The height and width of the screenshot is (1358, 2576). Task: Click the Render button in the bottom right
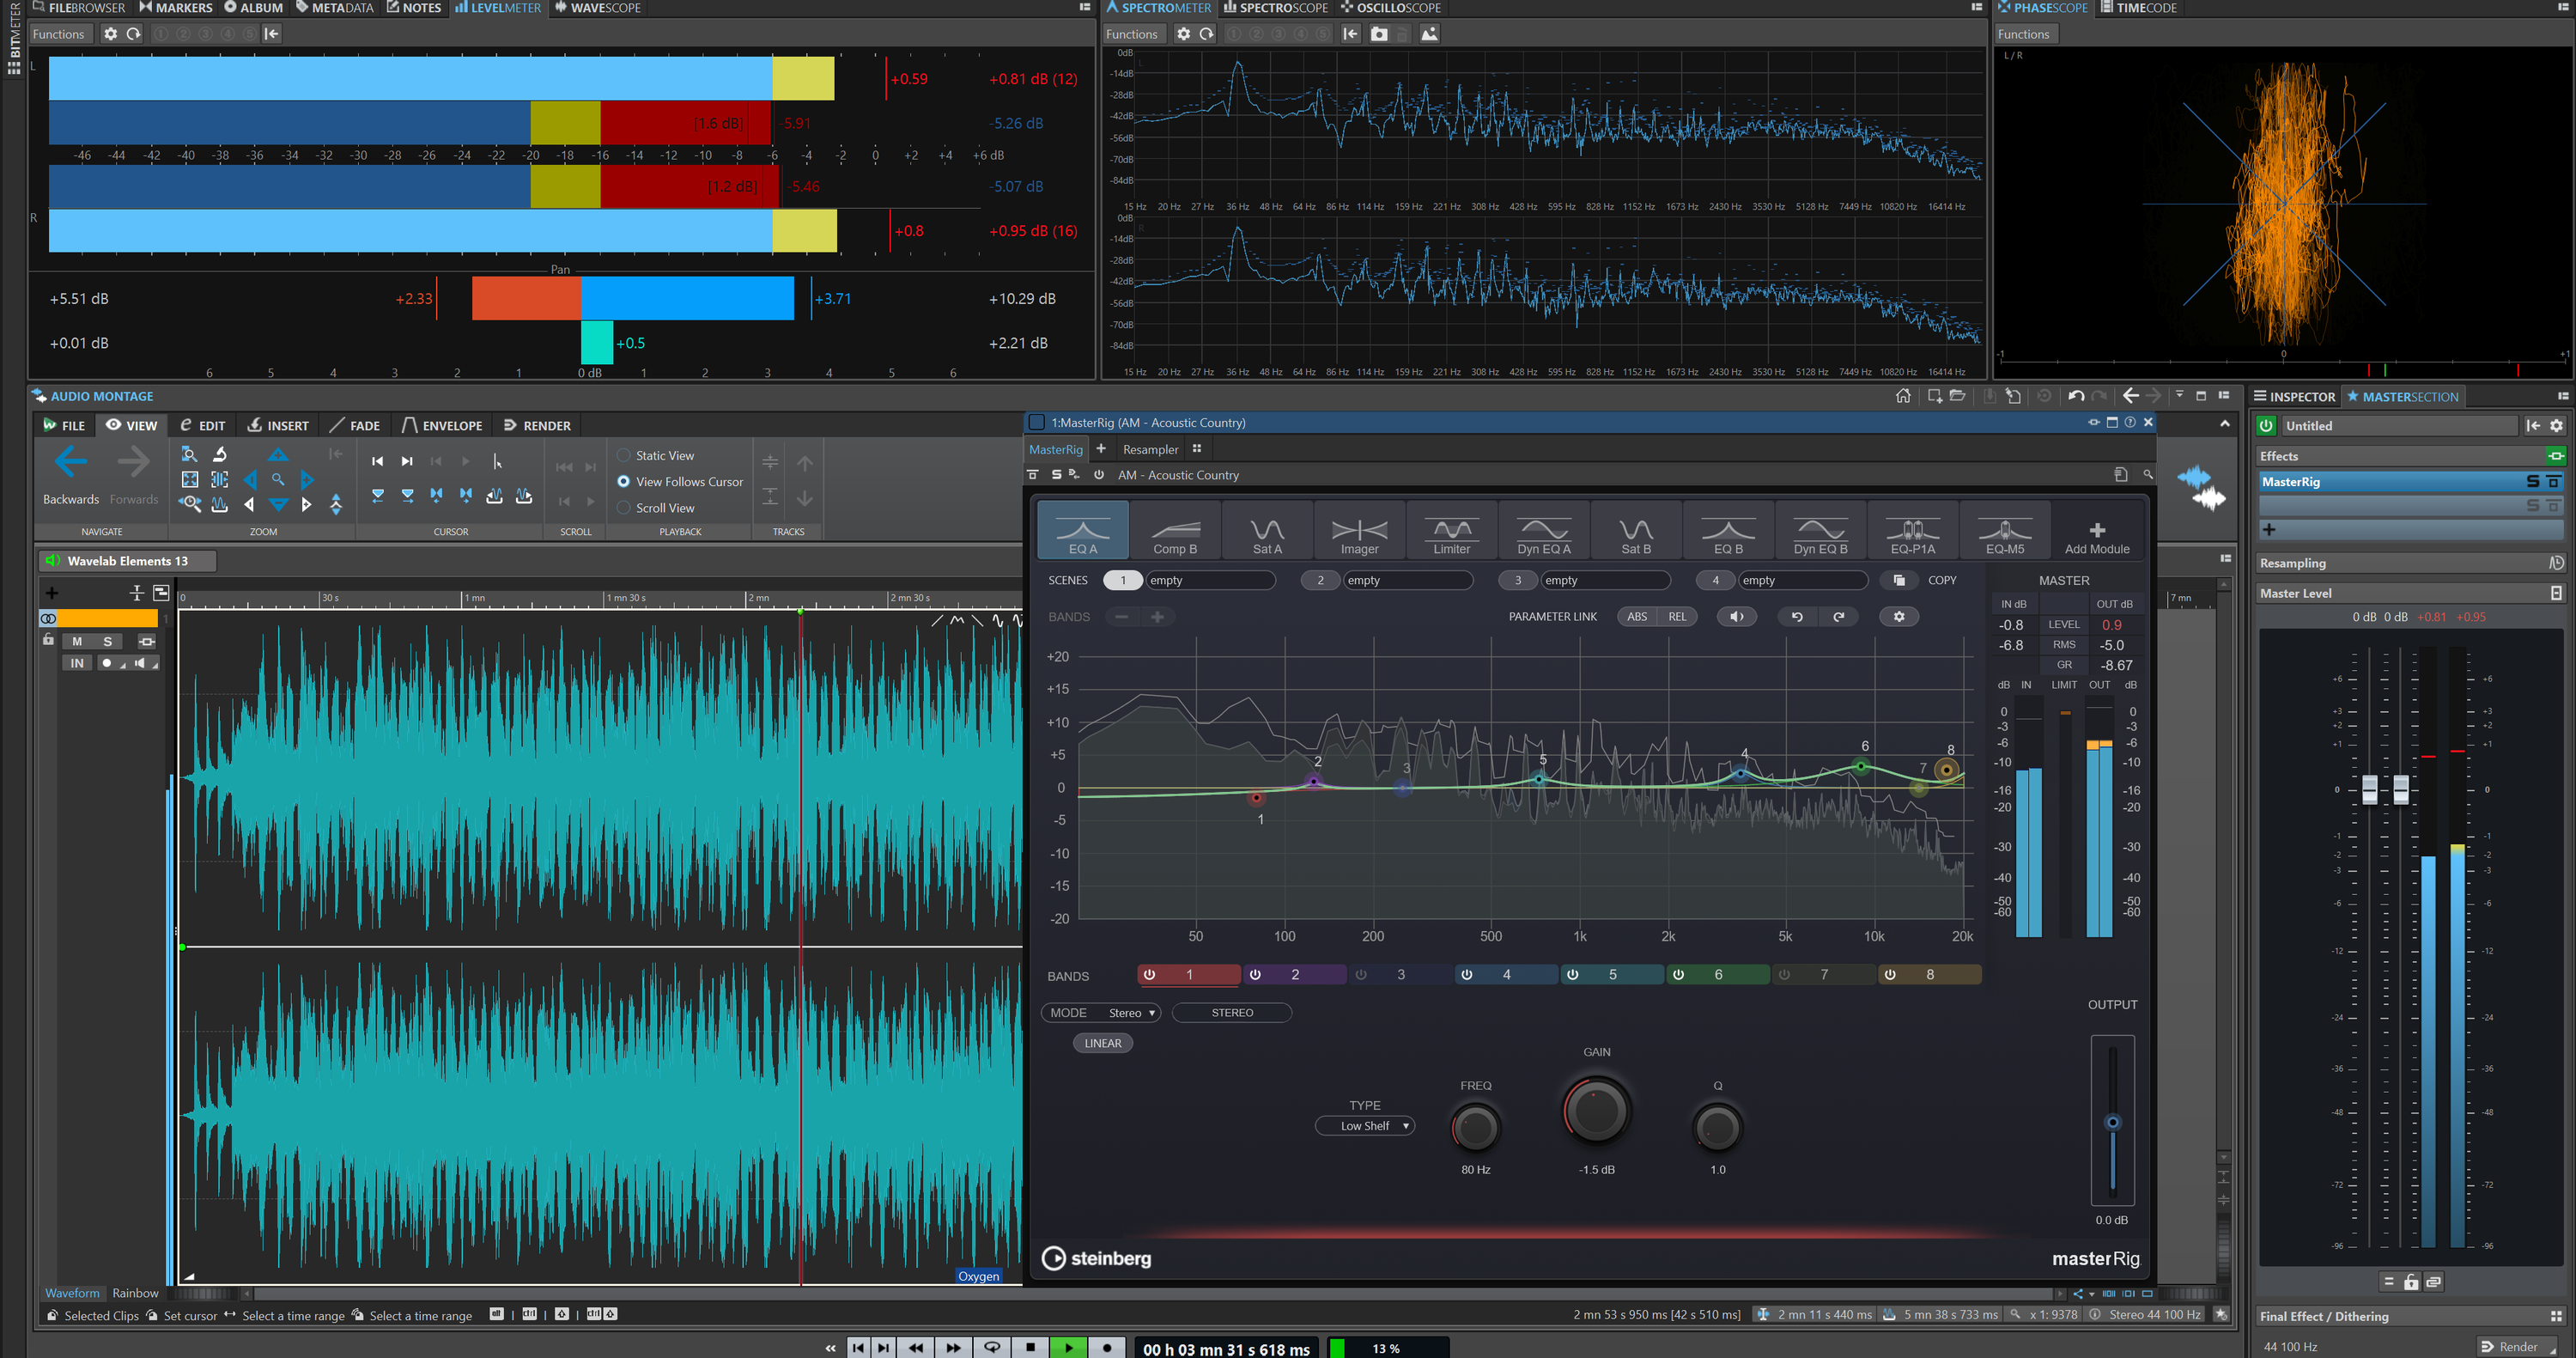pyautogui.click(x=2513, y=1346)
